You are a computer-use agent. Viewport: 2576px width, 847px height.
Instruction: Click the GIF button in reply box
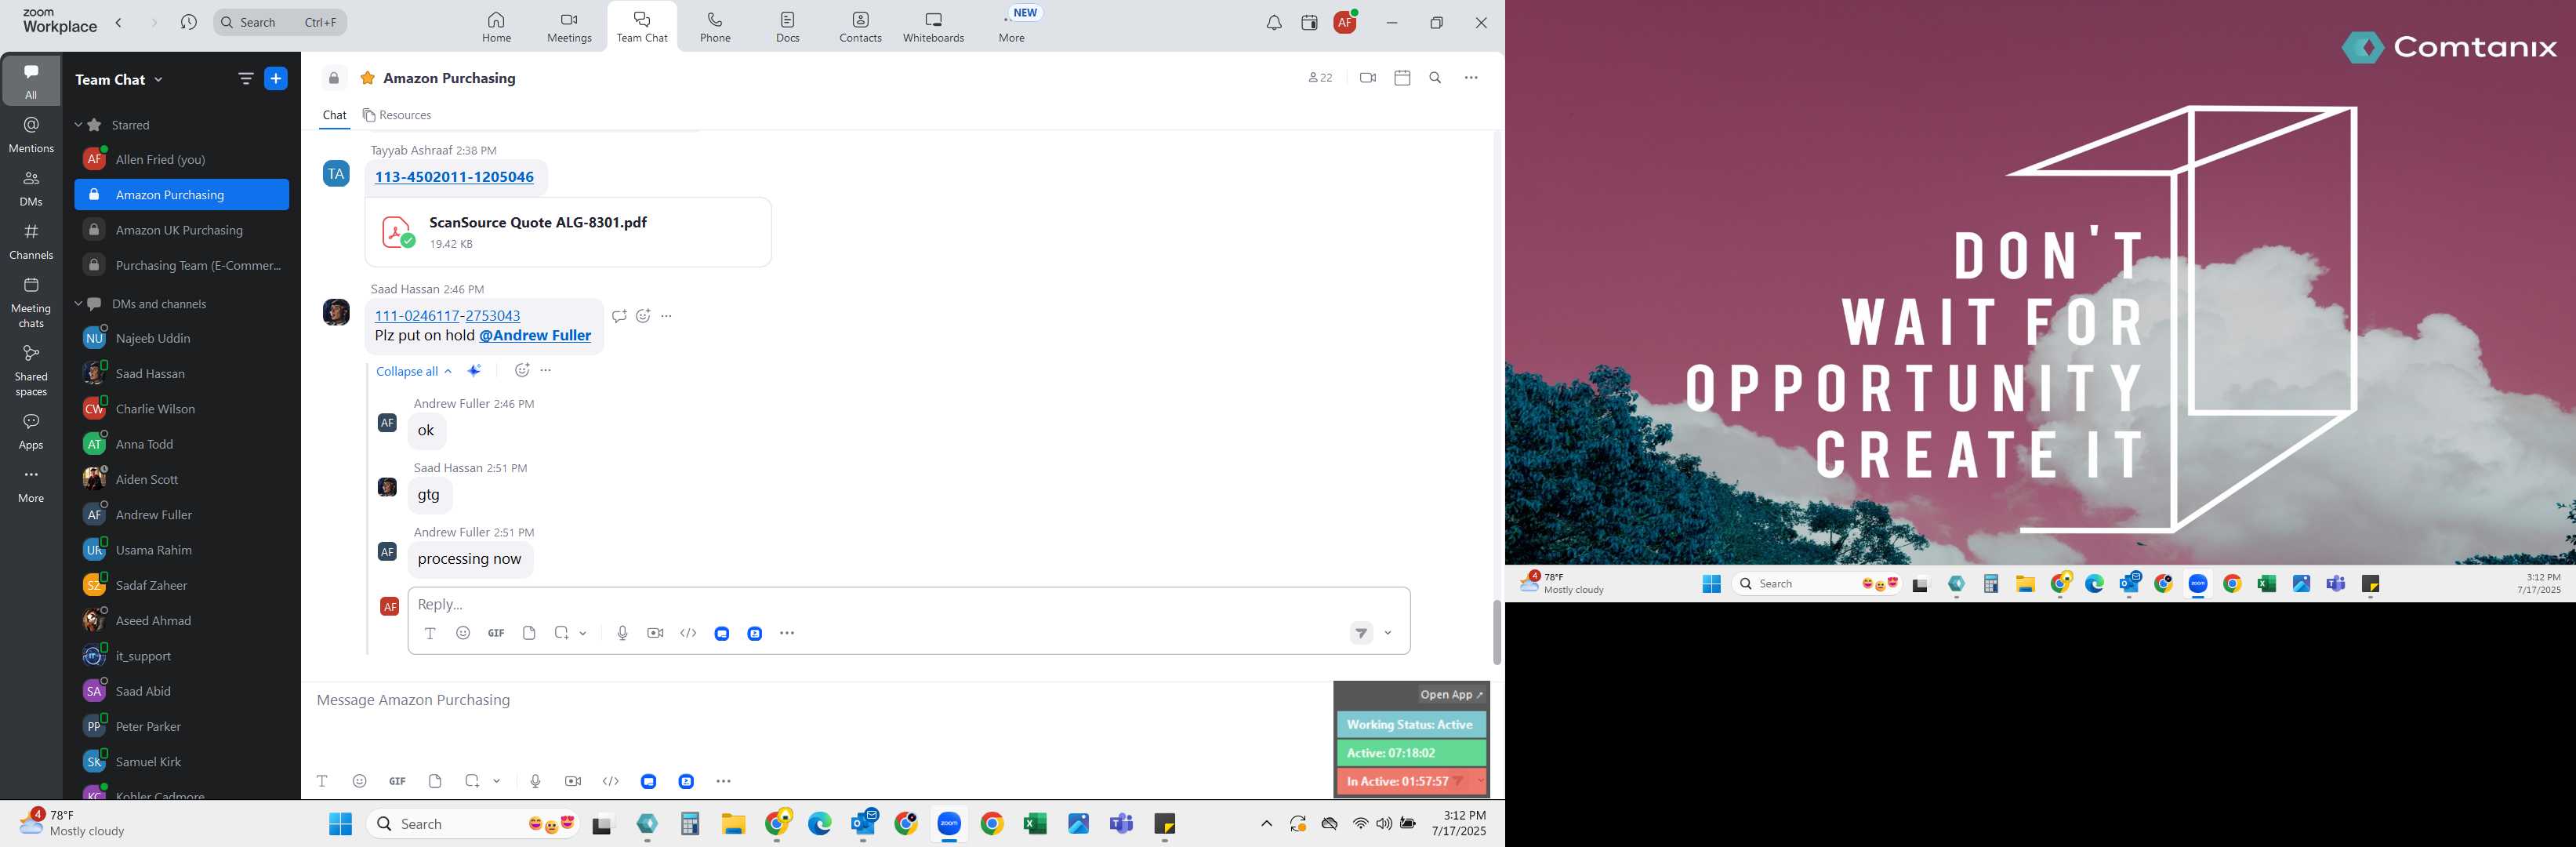click(496, 633)
